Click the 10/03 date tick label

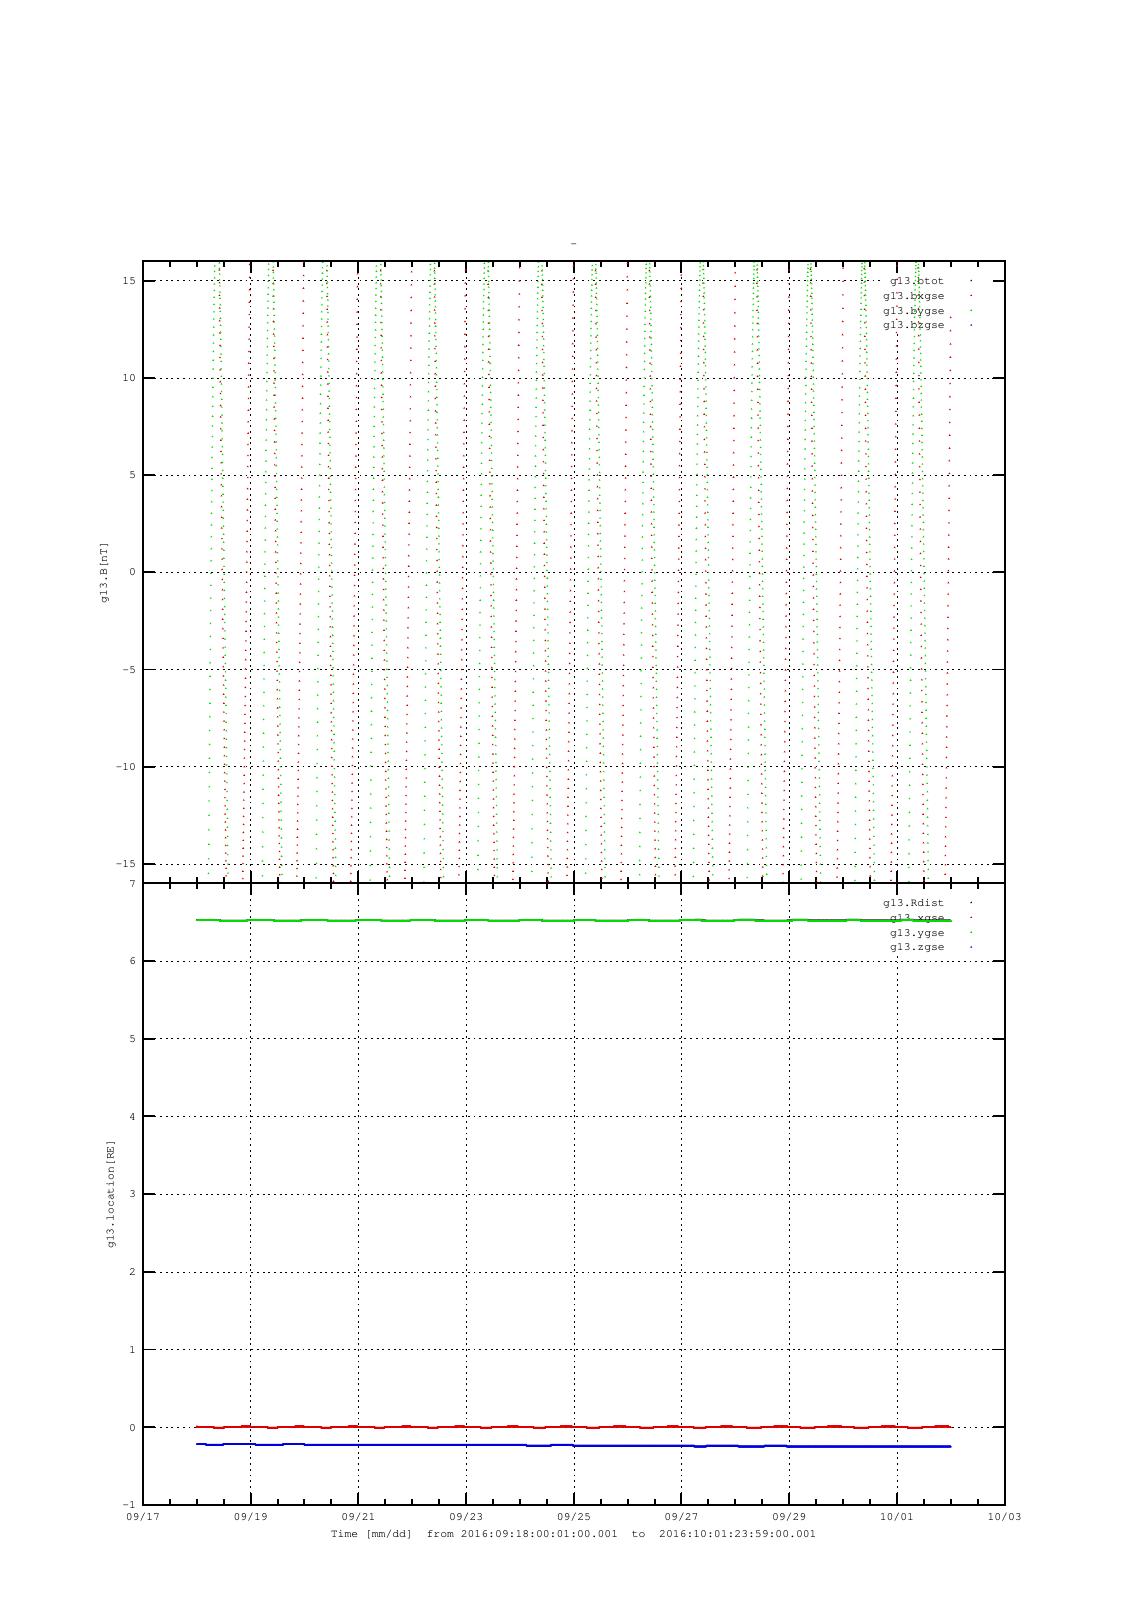(x=1005, y=1516)
